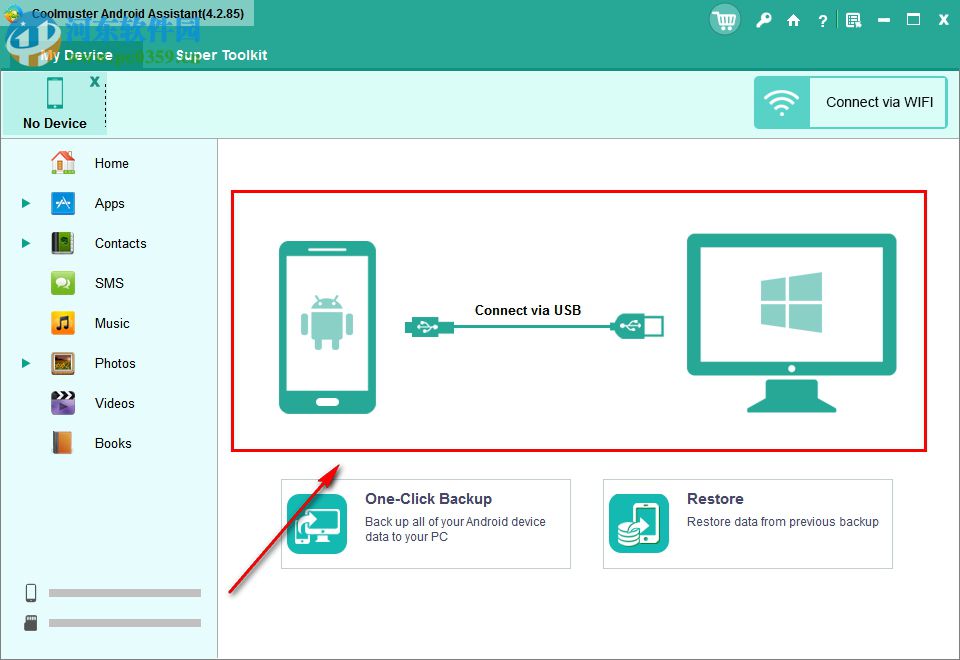Click the home icon in the title bar
The width and height of the screenshot is (960, 660).
(x=793, y=19)
